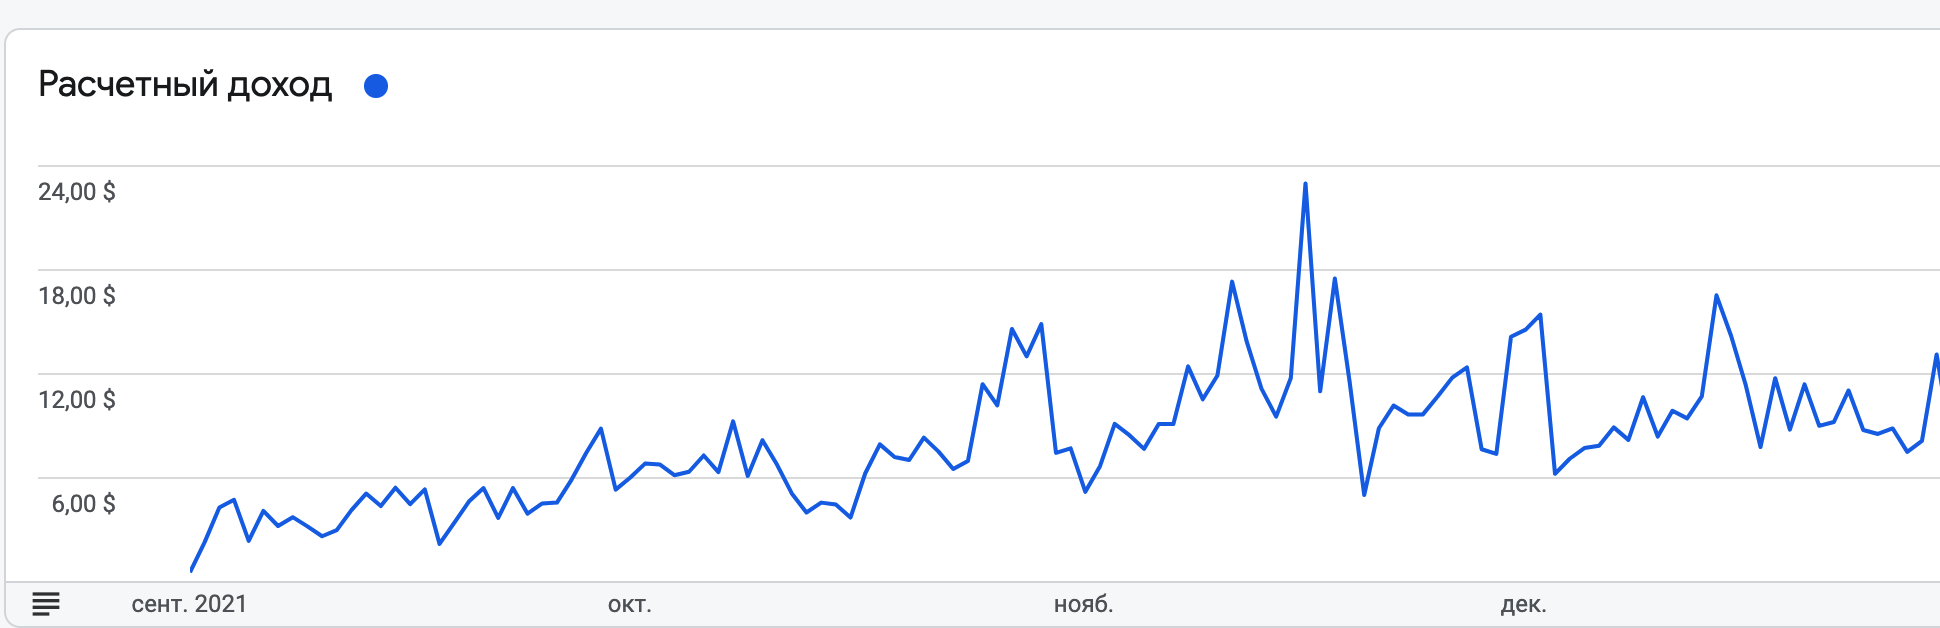
Task: Click the early December plateau's highest point
Action: point(1540,315)
